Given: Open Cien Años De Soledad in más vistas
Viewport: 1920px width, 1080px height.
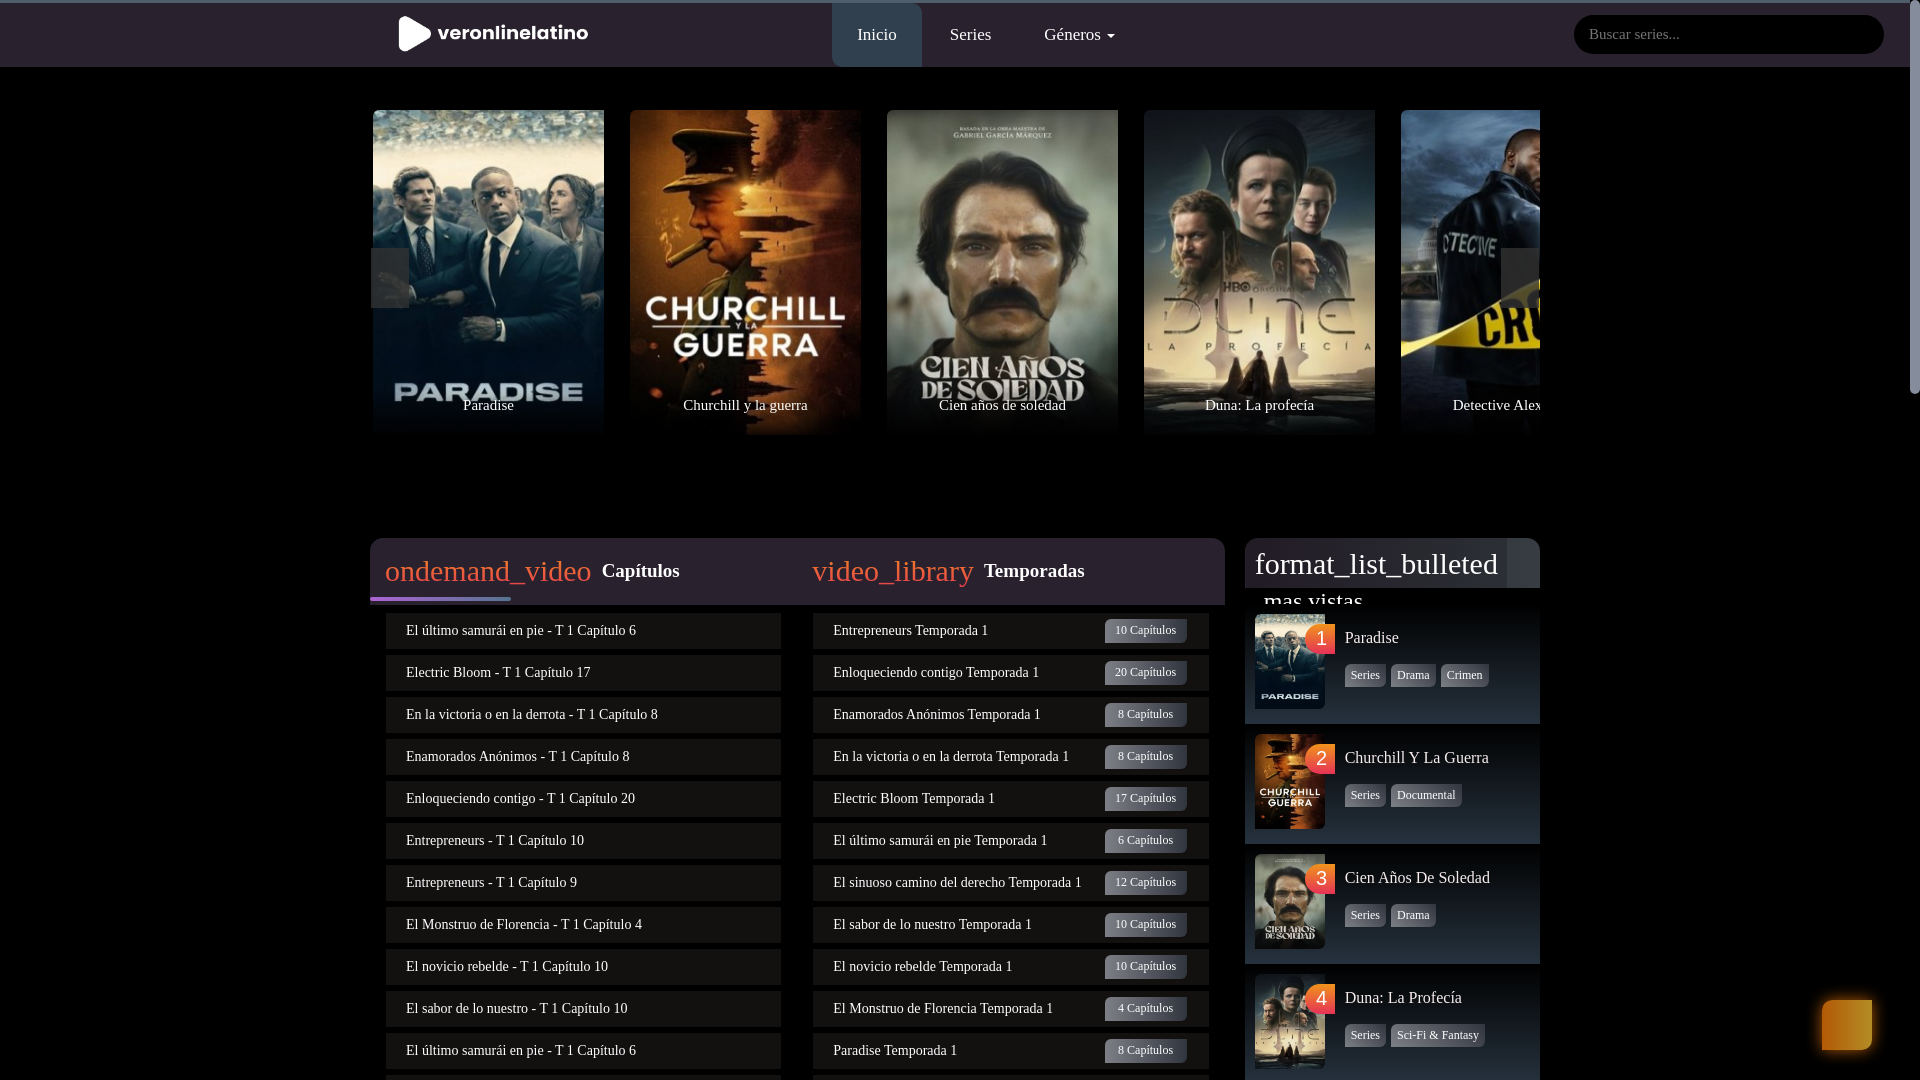Looking at the screenshot, I should (x=1417, y=878).
